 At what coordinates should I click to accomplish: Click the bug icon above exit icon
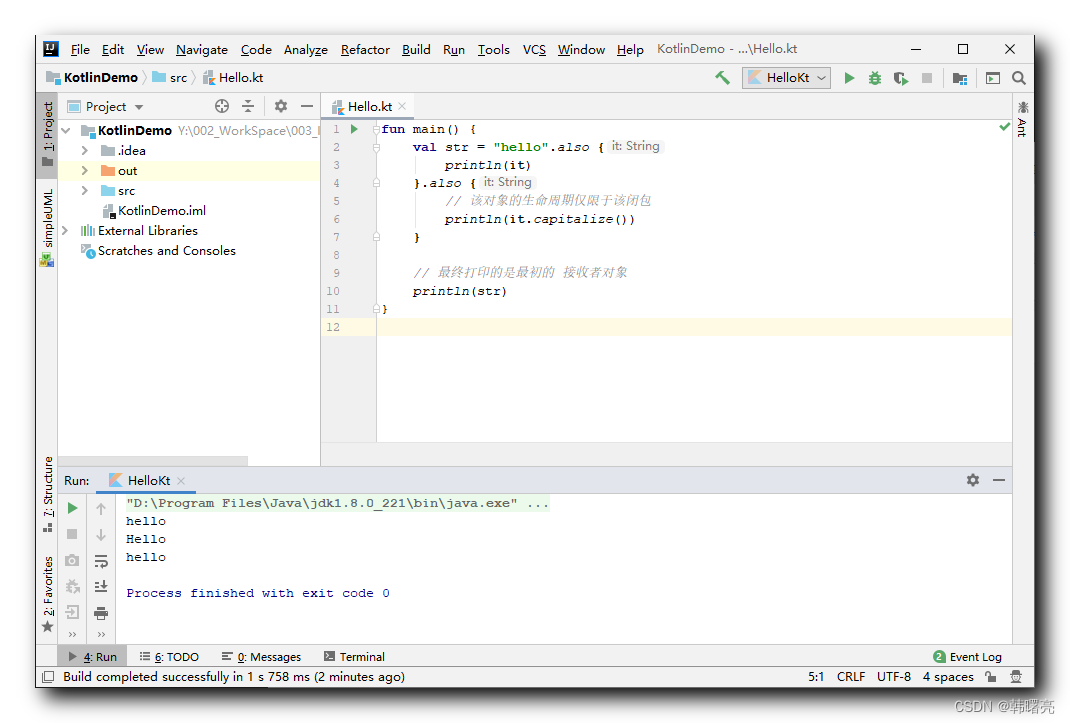72,586
